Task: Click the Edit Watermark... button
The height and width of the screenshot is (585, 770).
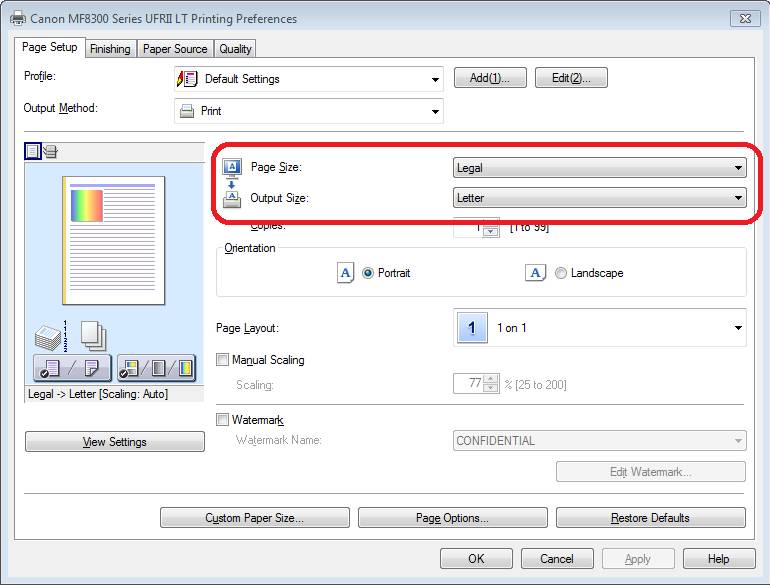Action: click(651, 472)
